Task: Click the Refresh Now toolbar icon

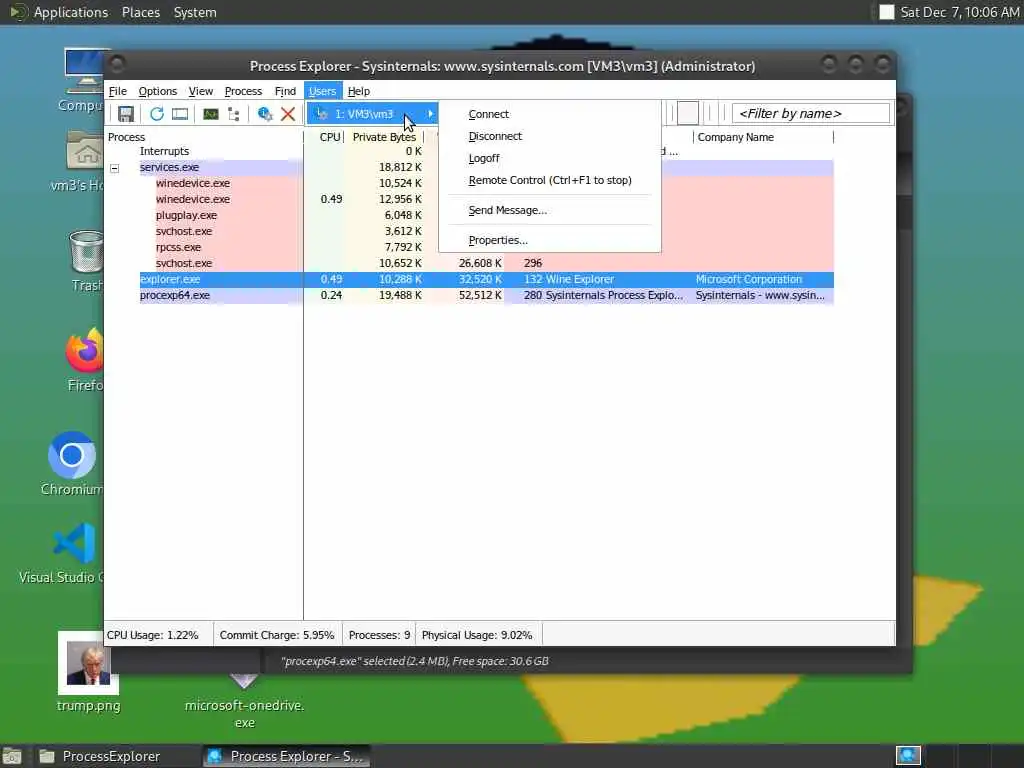Action: (157, 114)
